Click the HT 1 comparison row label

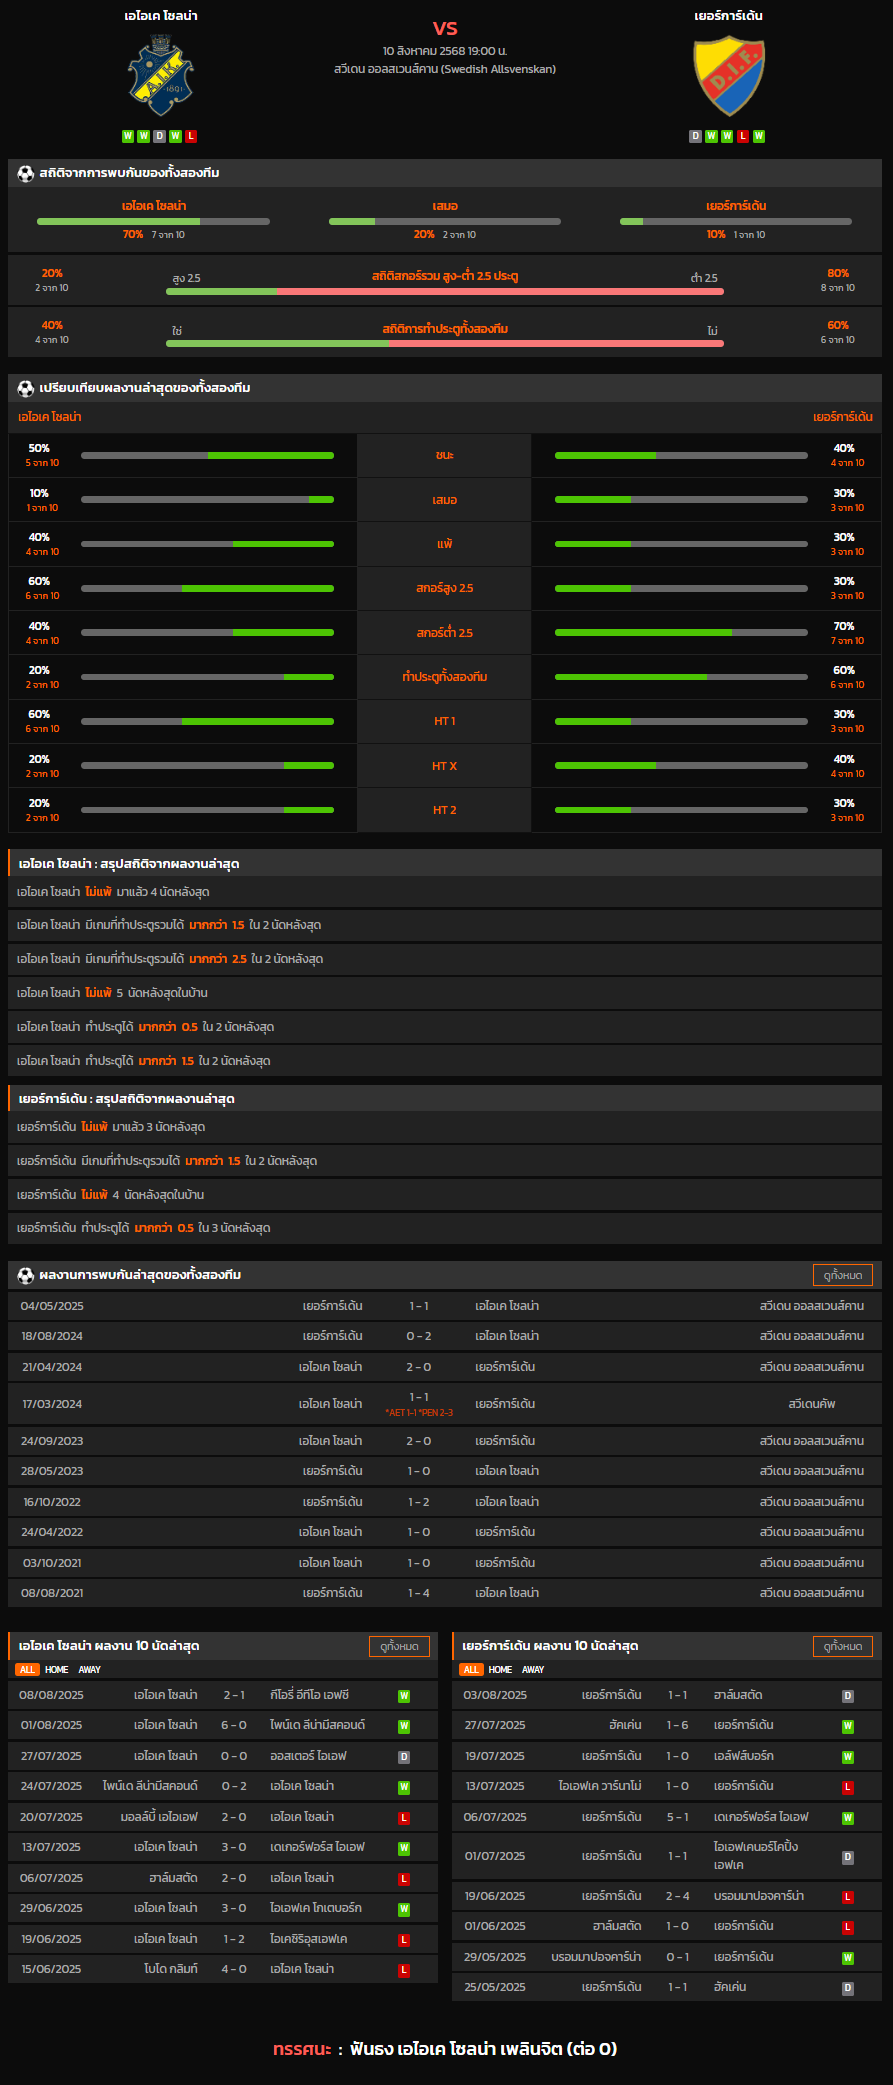pyautogui.click(x=445, y=721)
